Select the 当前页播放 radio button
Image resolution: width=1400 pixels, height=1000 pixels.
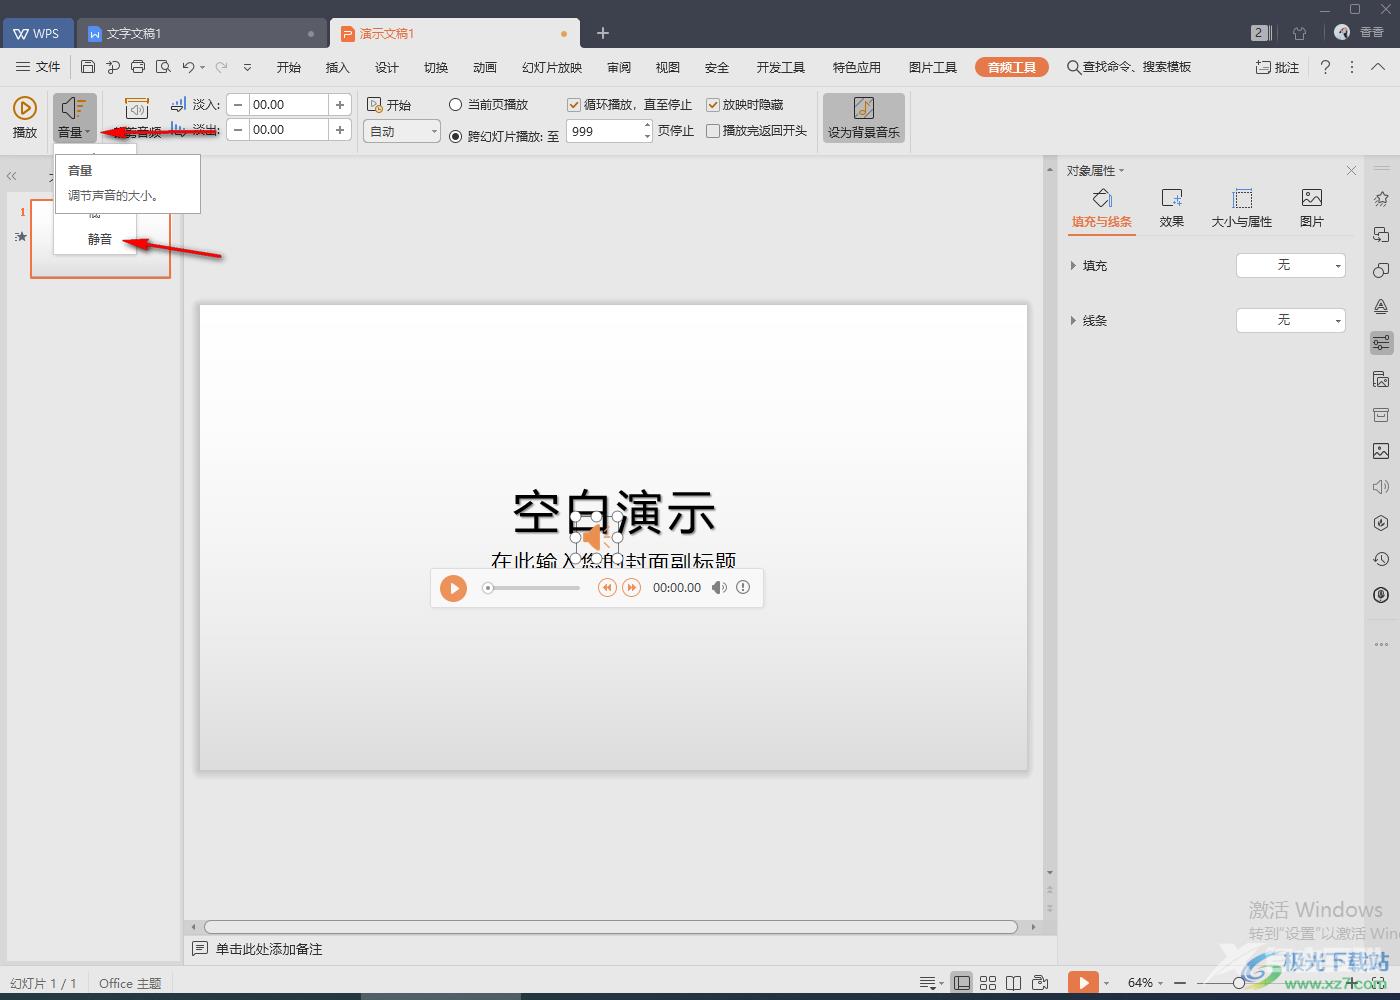click(x=456, y=104)
